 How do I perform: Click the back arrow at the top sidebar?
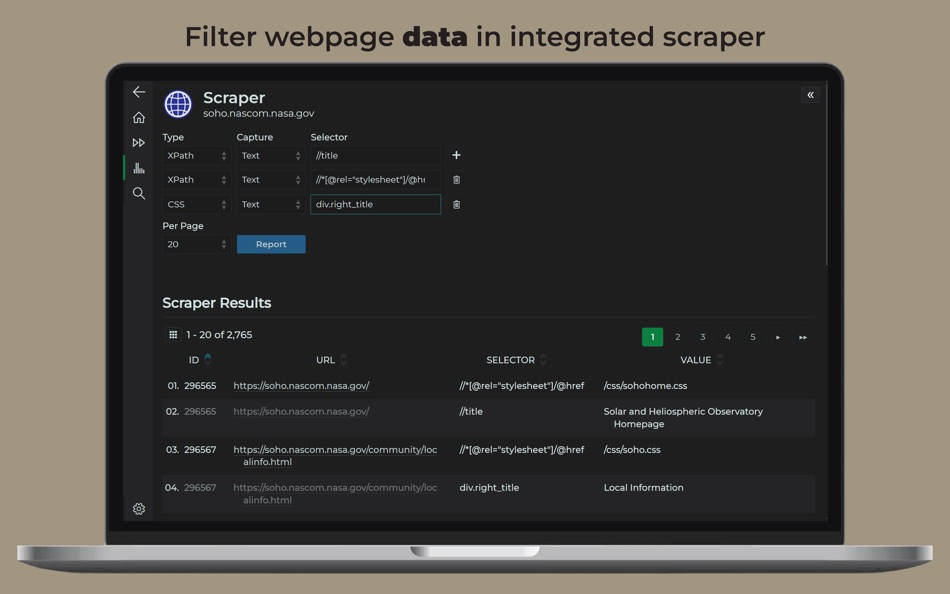point(139,92)
